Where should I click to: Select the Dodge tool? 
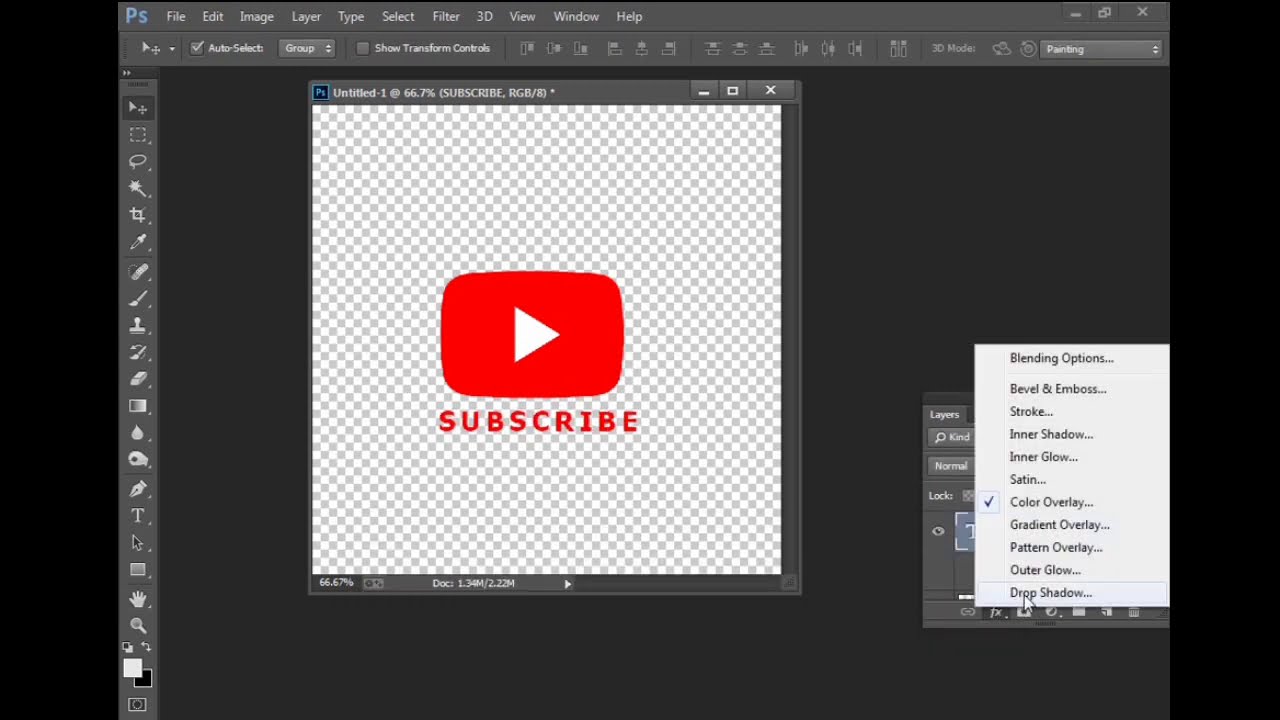[138, 460]
